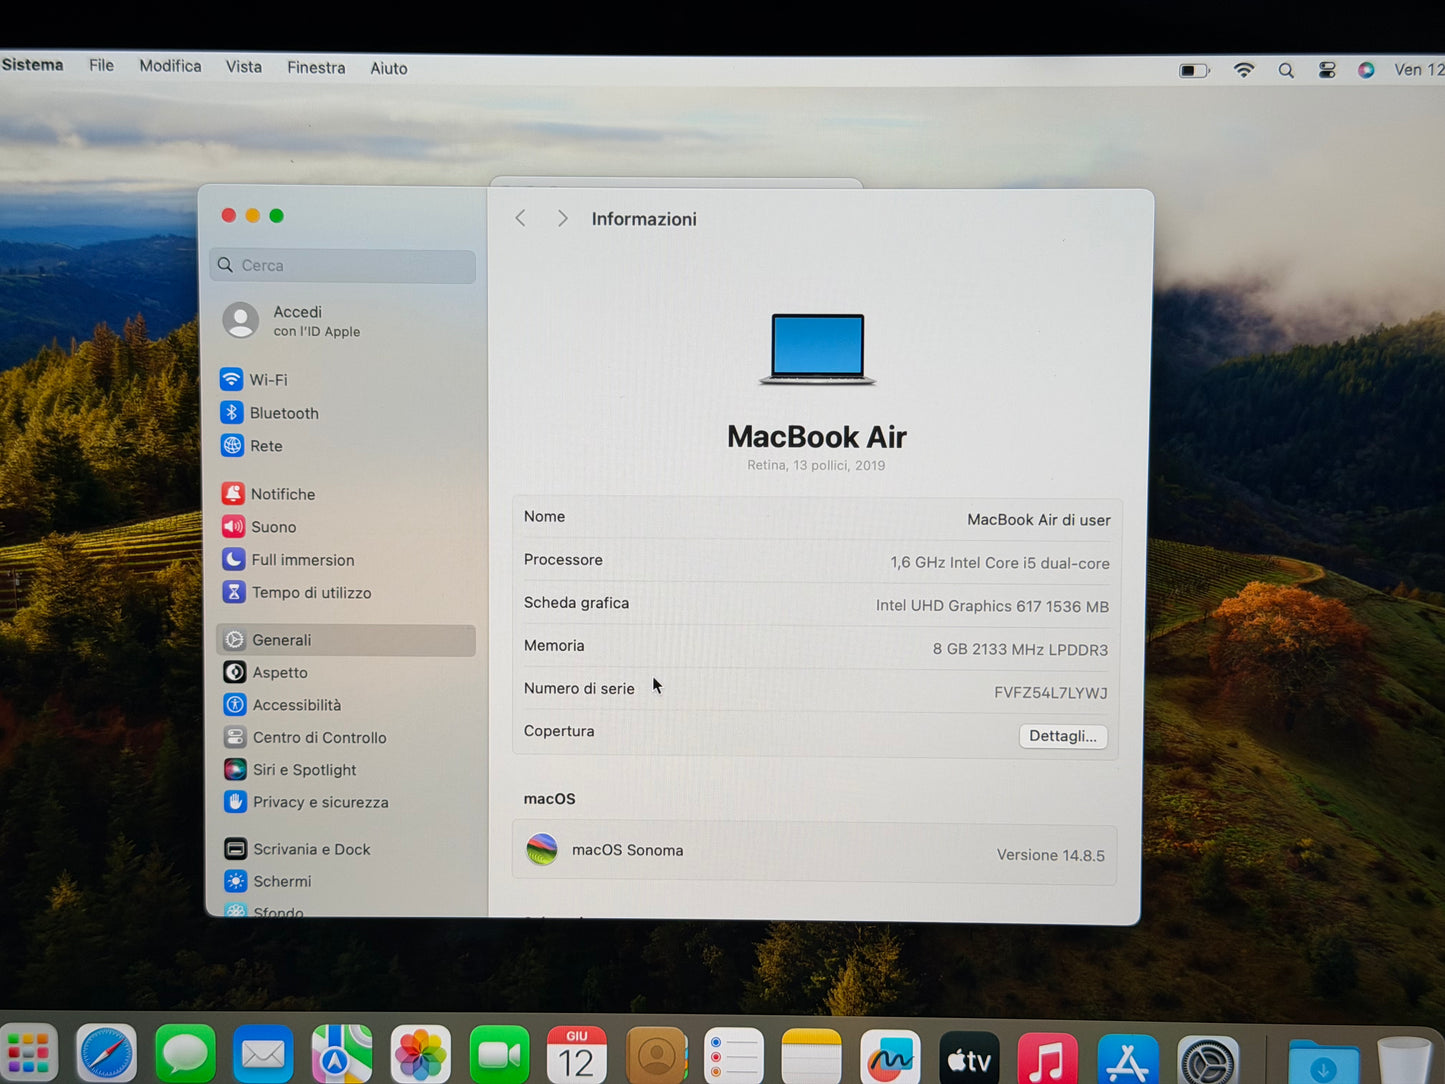The width and height of the screenshot is (1445, 1084).
Task: Click Accedi con l'ID Apple
Action: (292, 321)
